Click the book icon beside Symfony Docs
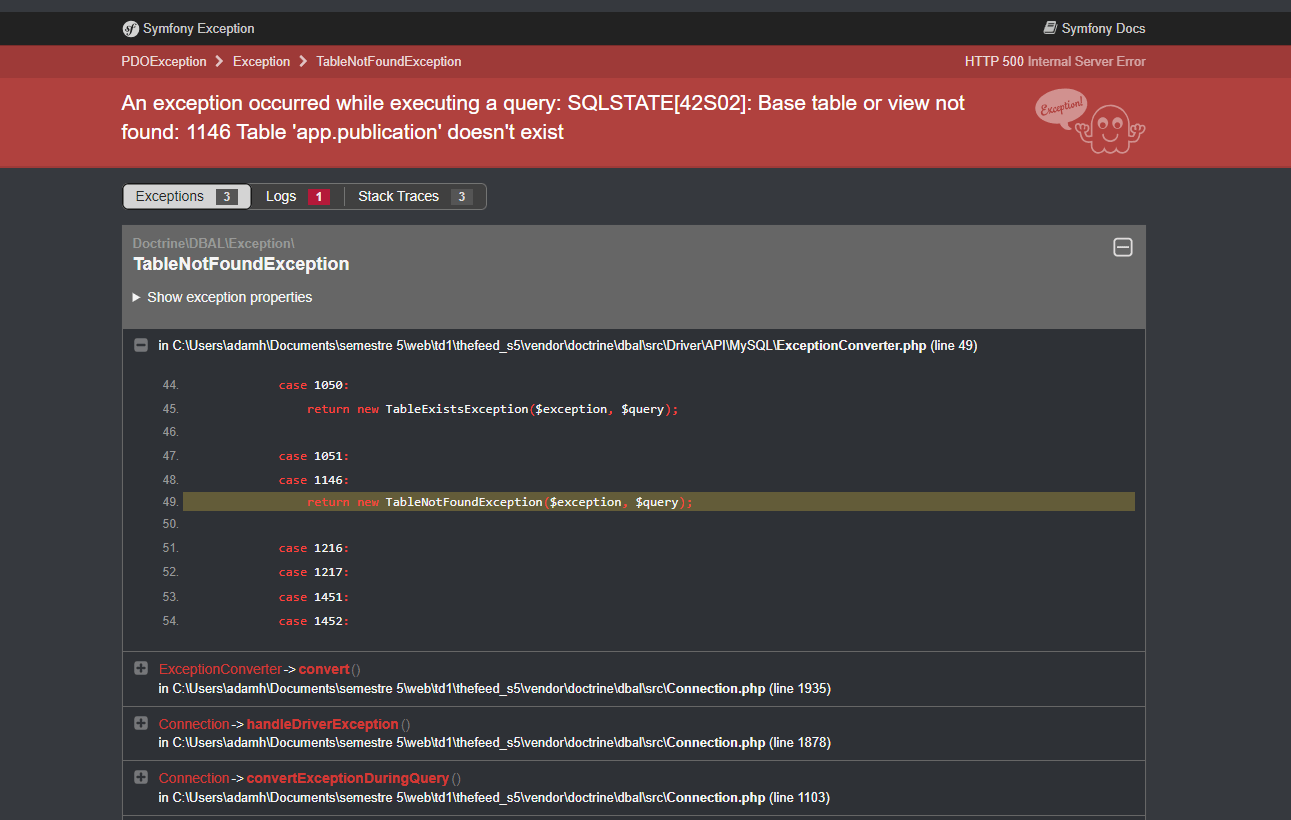The height and width of the screenshot is (820, 1291). pos(1048,28)
